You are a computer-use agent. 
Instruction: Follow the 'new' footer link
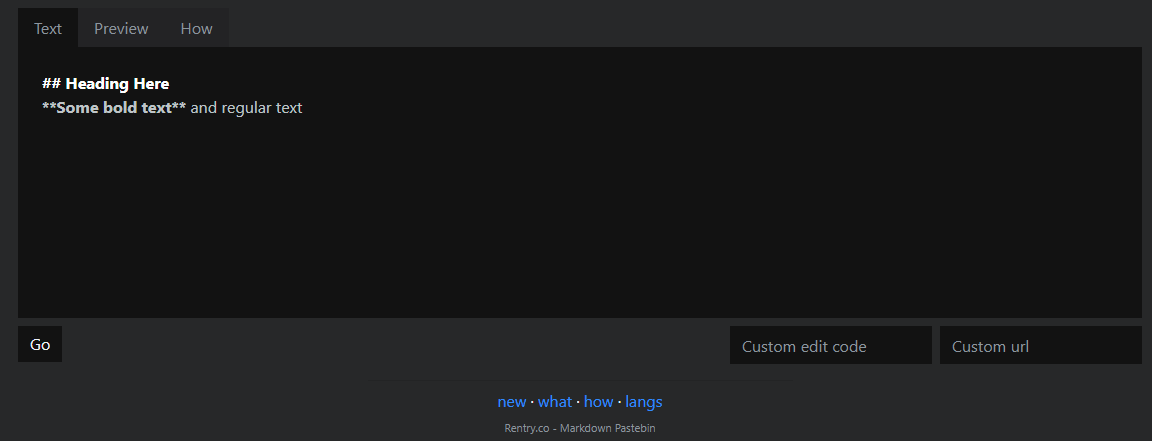[511, 402]
